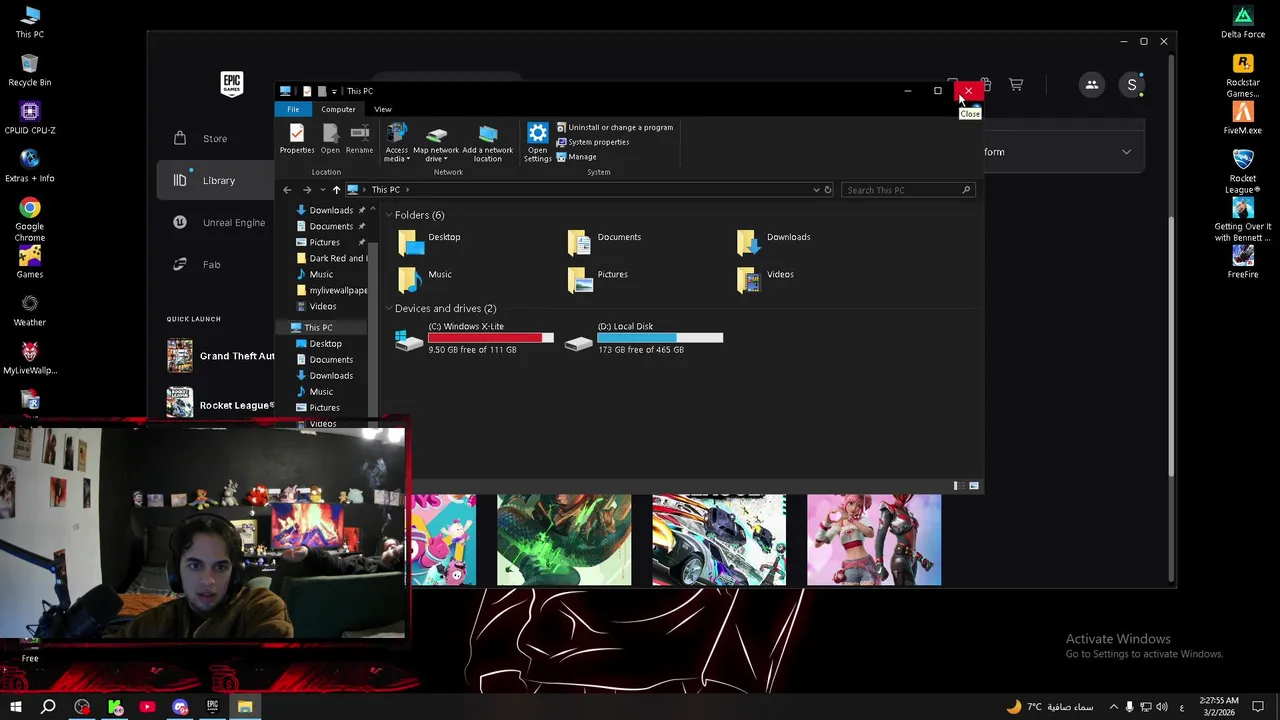The height and width of the screenshot is (720, 1280).
Task: Expand the address bar history dropdown
Action: pos(816,190)
